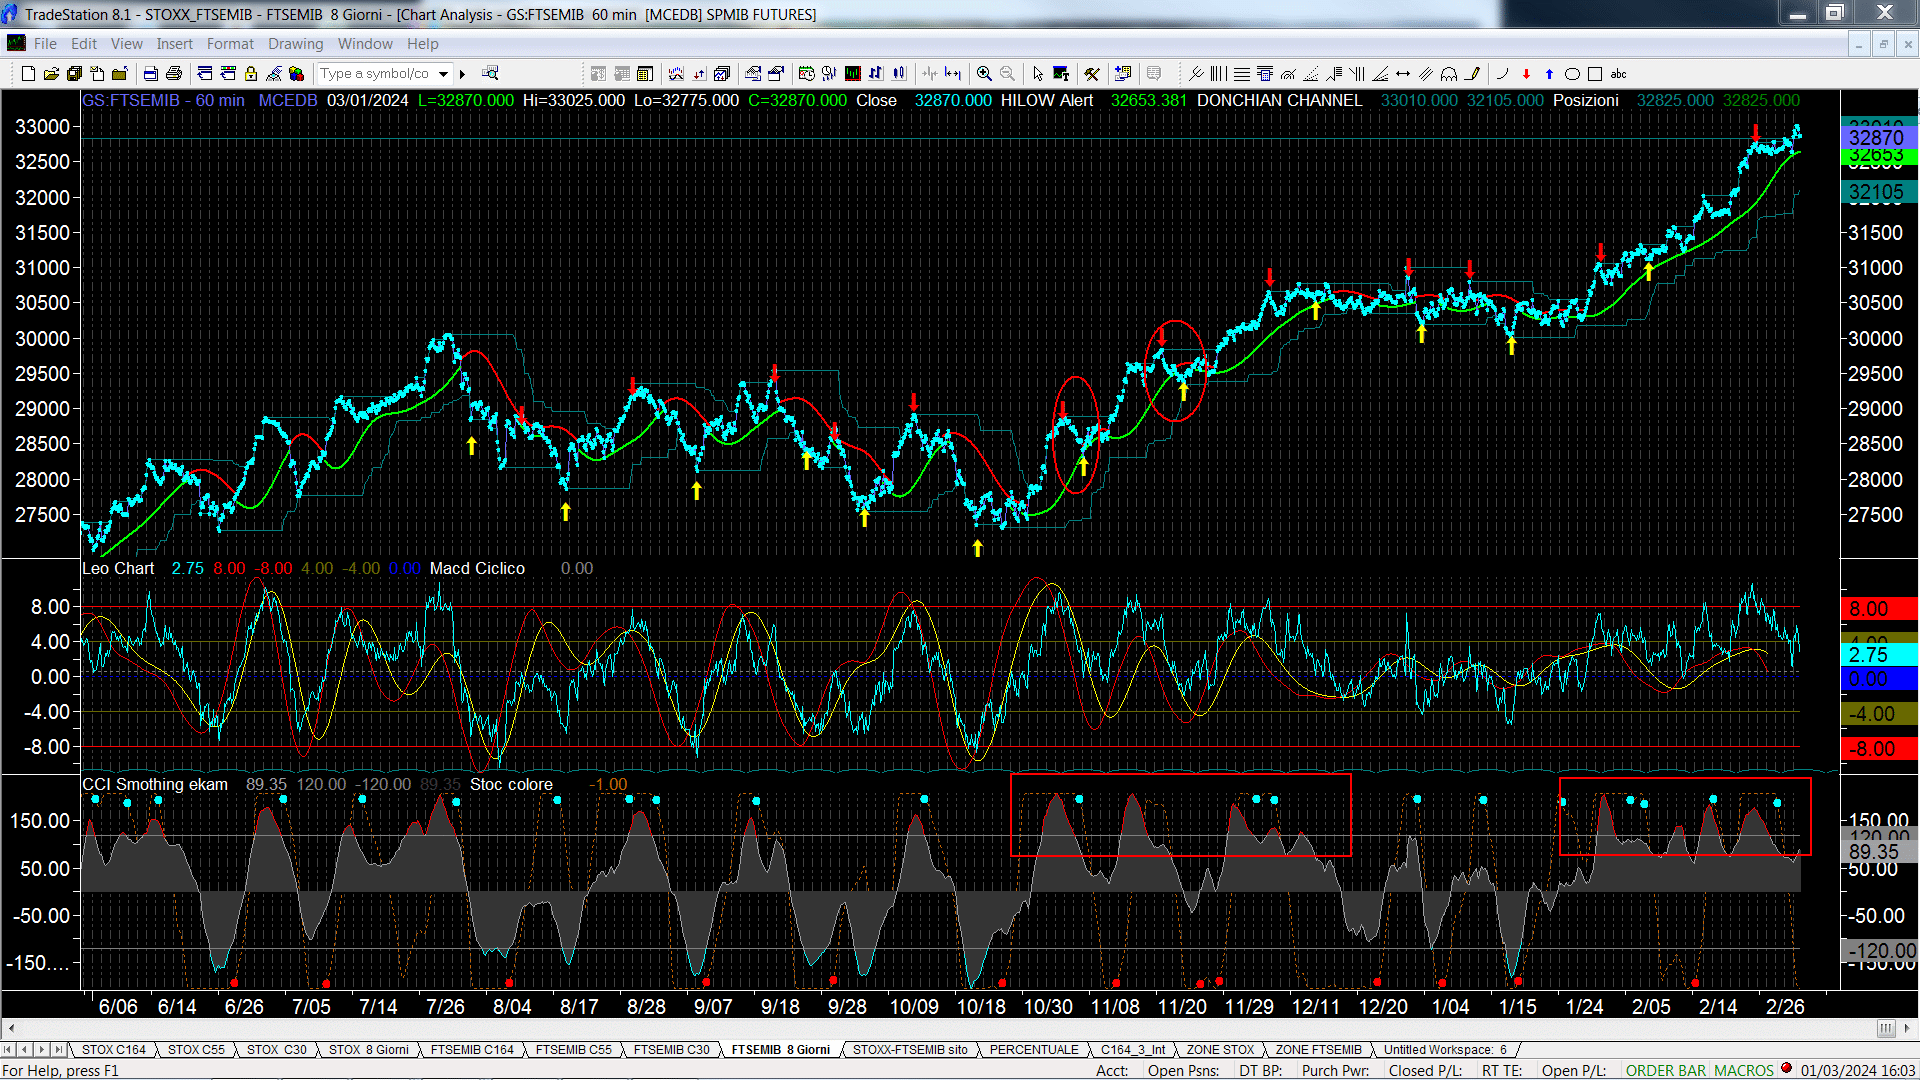Open a file with the folder icon
Viewport: 1920px width, 1080px height.
coord(51,73)
